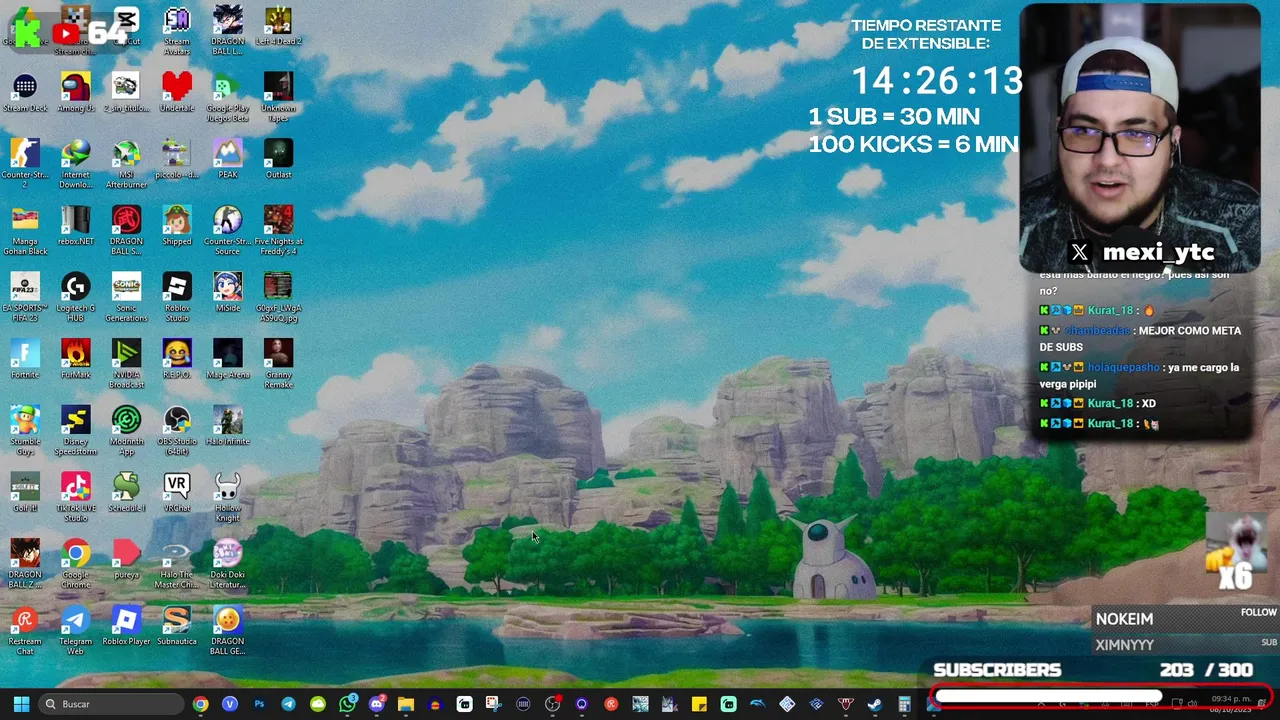Open the PEAK game shortcut

(228, 159)
